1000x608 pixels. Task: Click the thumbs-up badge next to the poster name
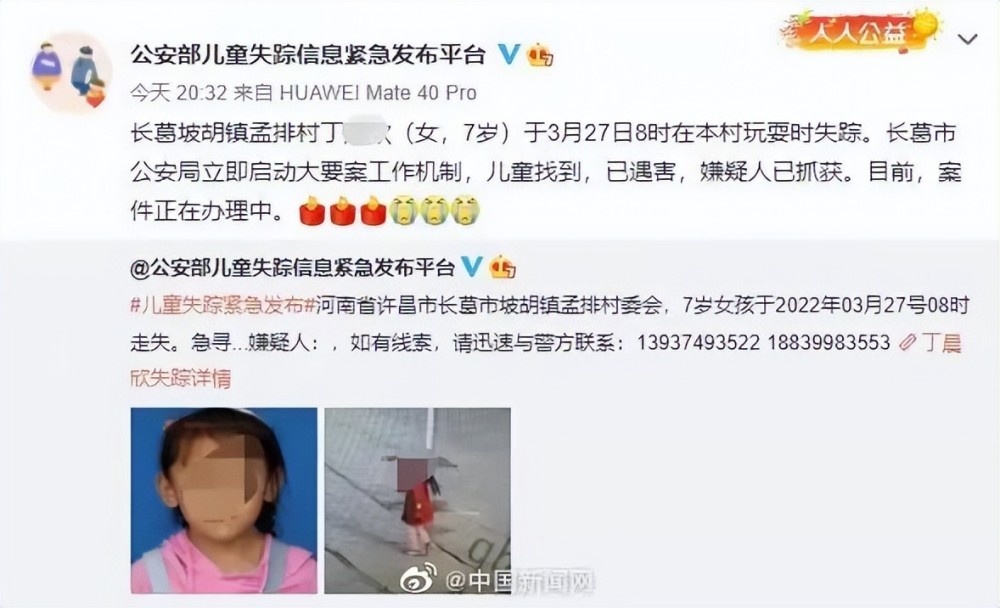point(540,56)
